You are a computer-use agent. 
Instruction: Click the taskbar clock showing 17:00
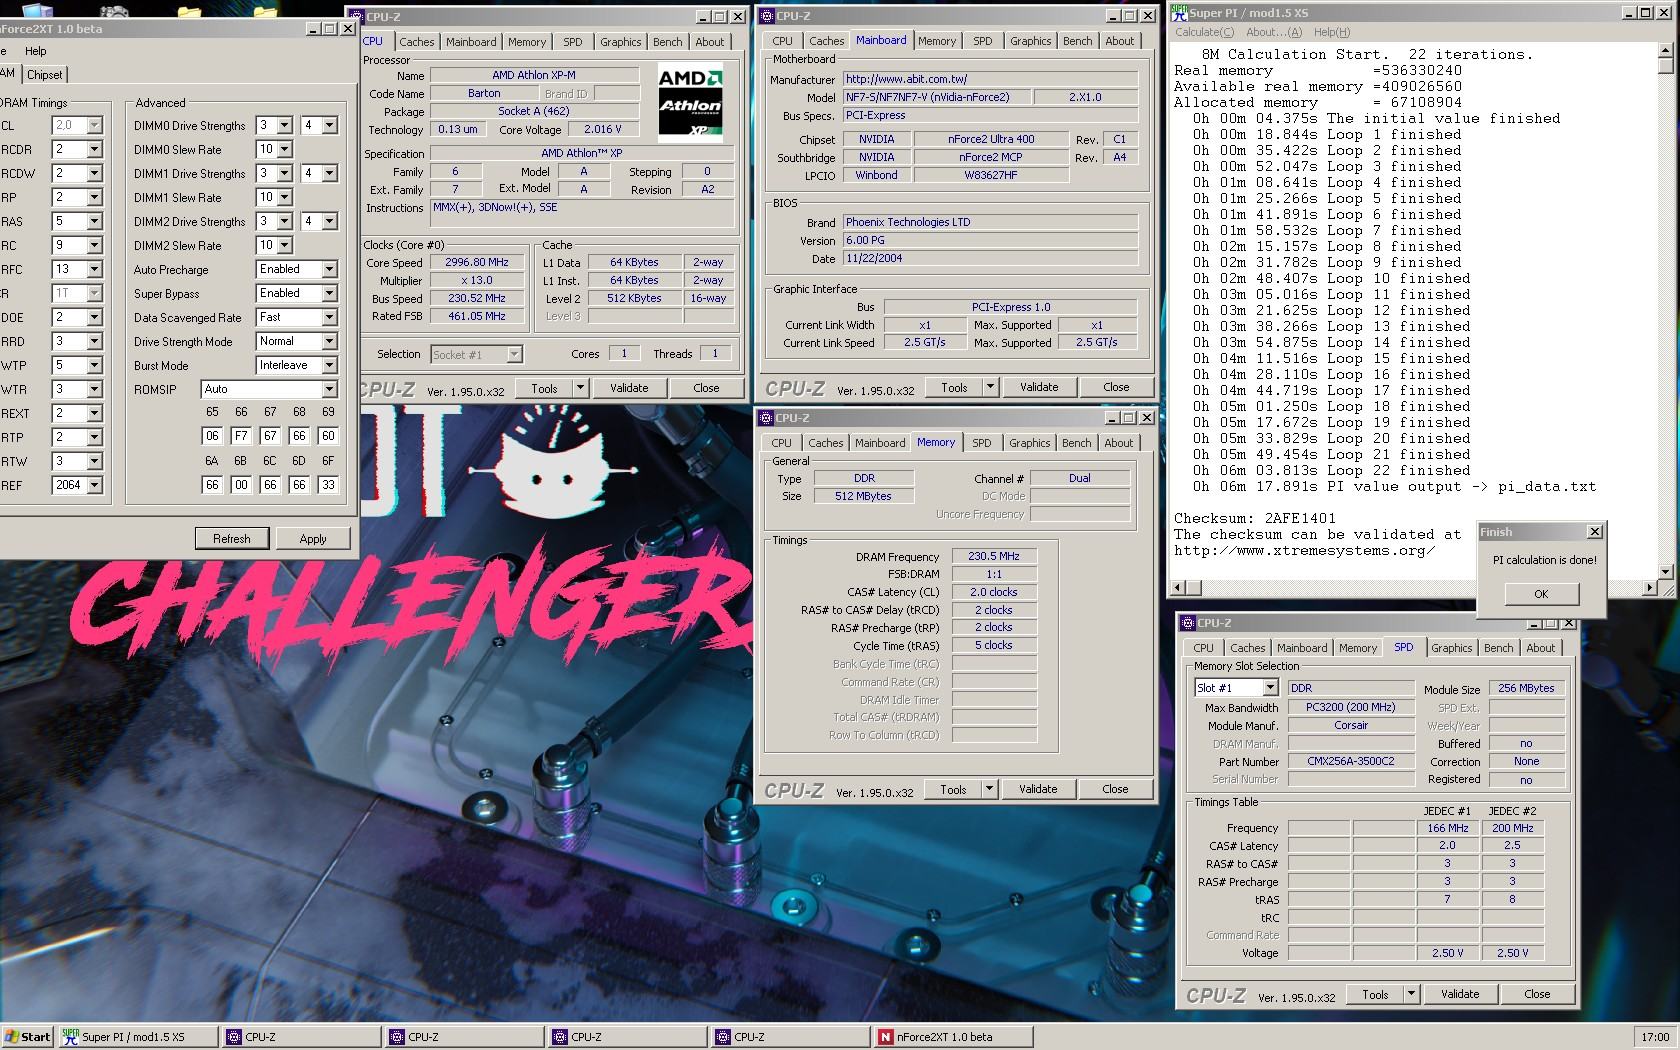click(1655, 1037)
